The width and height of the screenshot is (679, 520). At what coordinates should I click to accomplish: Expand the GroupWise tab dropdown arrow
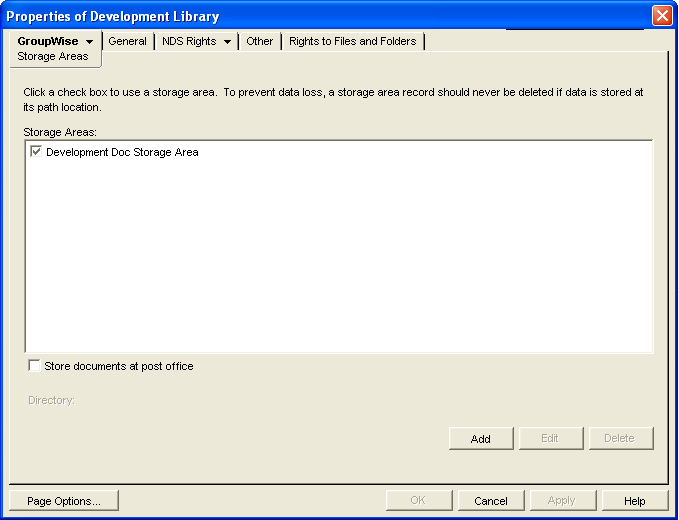pos(89,42)
